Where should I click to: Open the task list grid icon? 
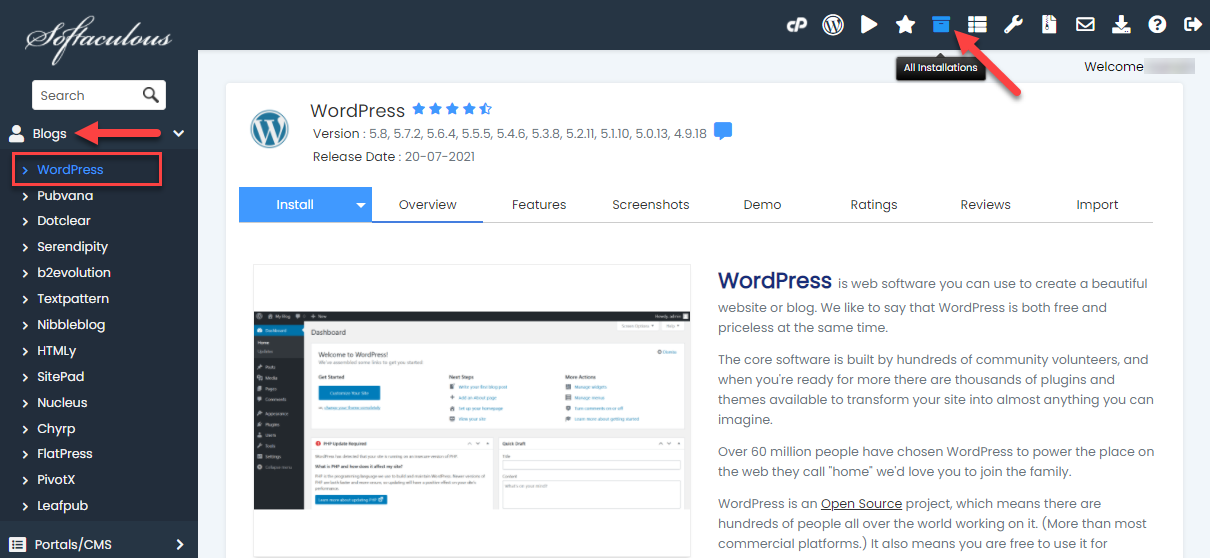click(x=977, y=25)
